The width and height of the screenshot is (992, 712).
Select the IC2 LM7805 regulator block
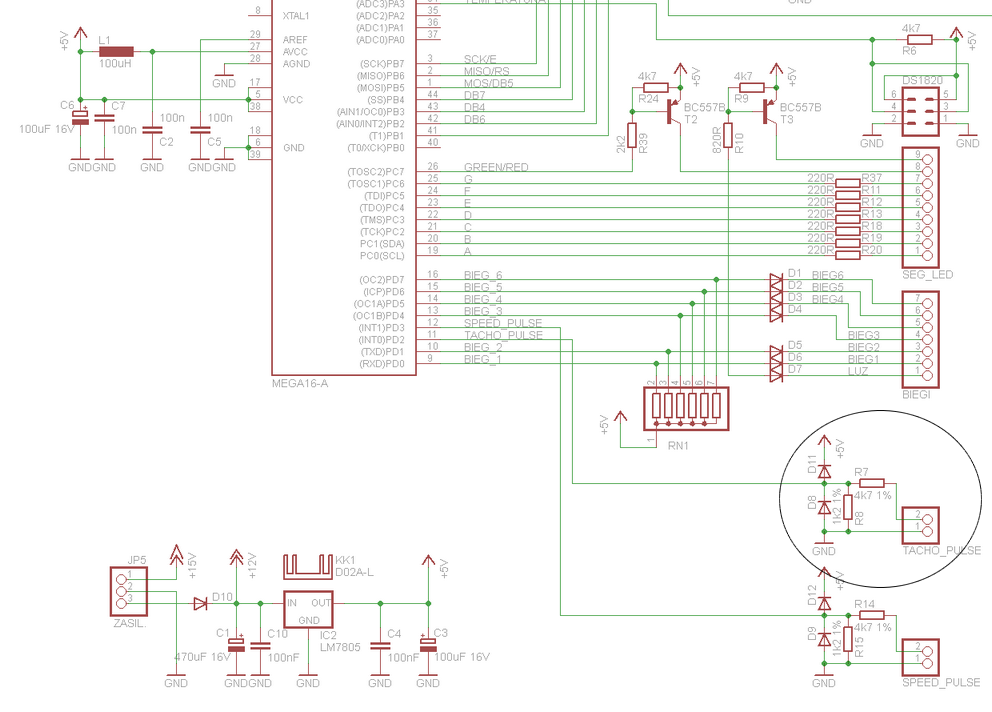click(308, 609)
